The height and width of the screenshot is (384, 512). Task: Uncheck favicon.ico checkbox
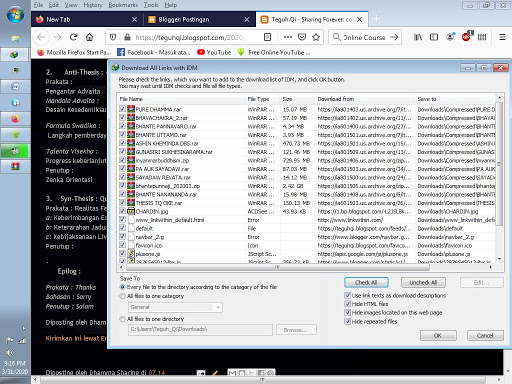[x=122, y=245]
